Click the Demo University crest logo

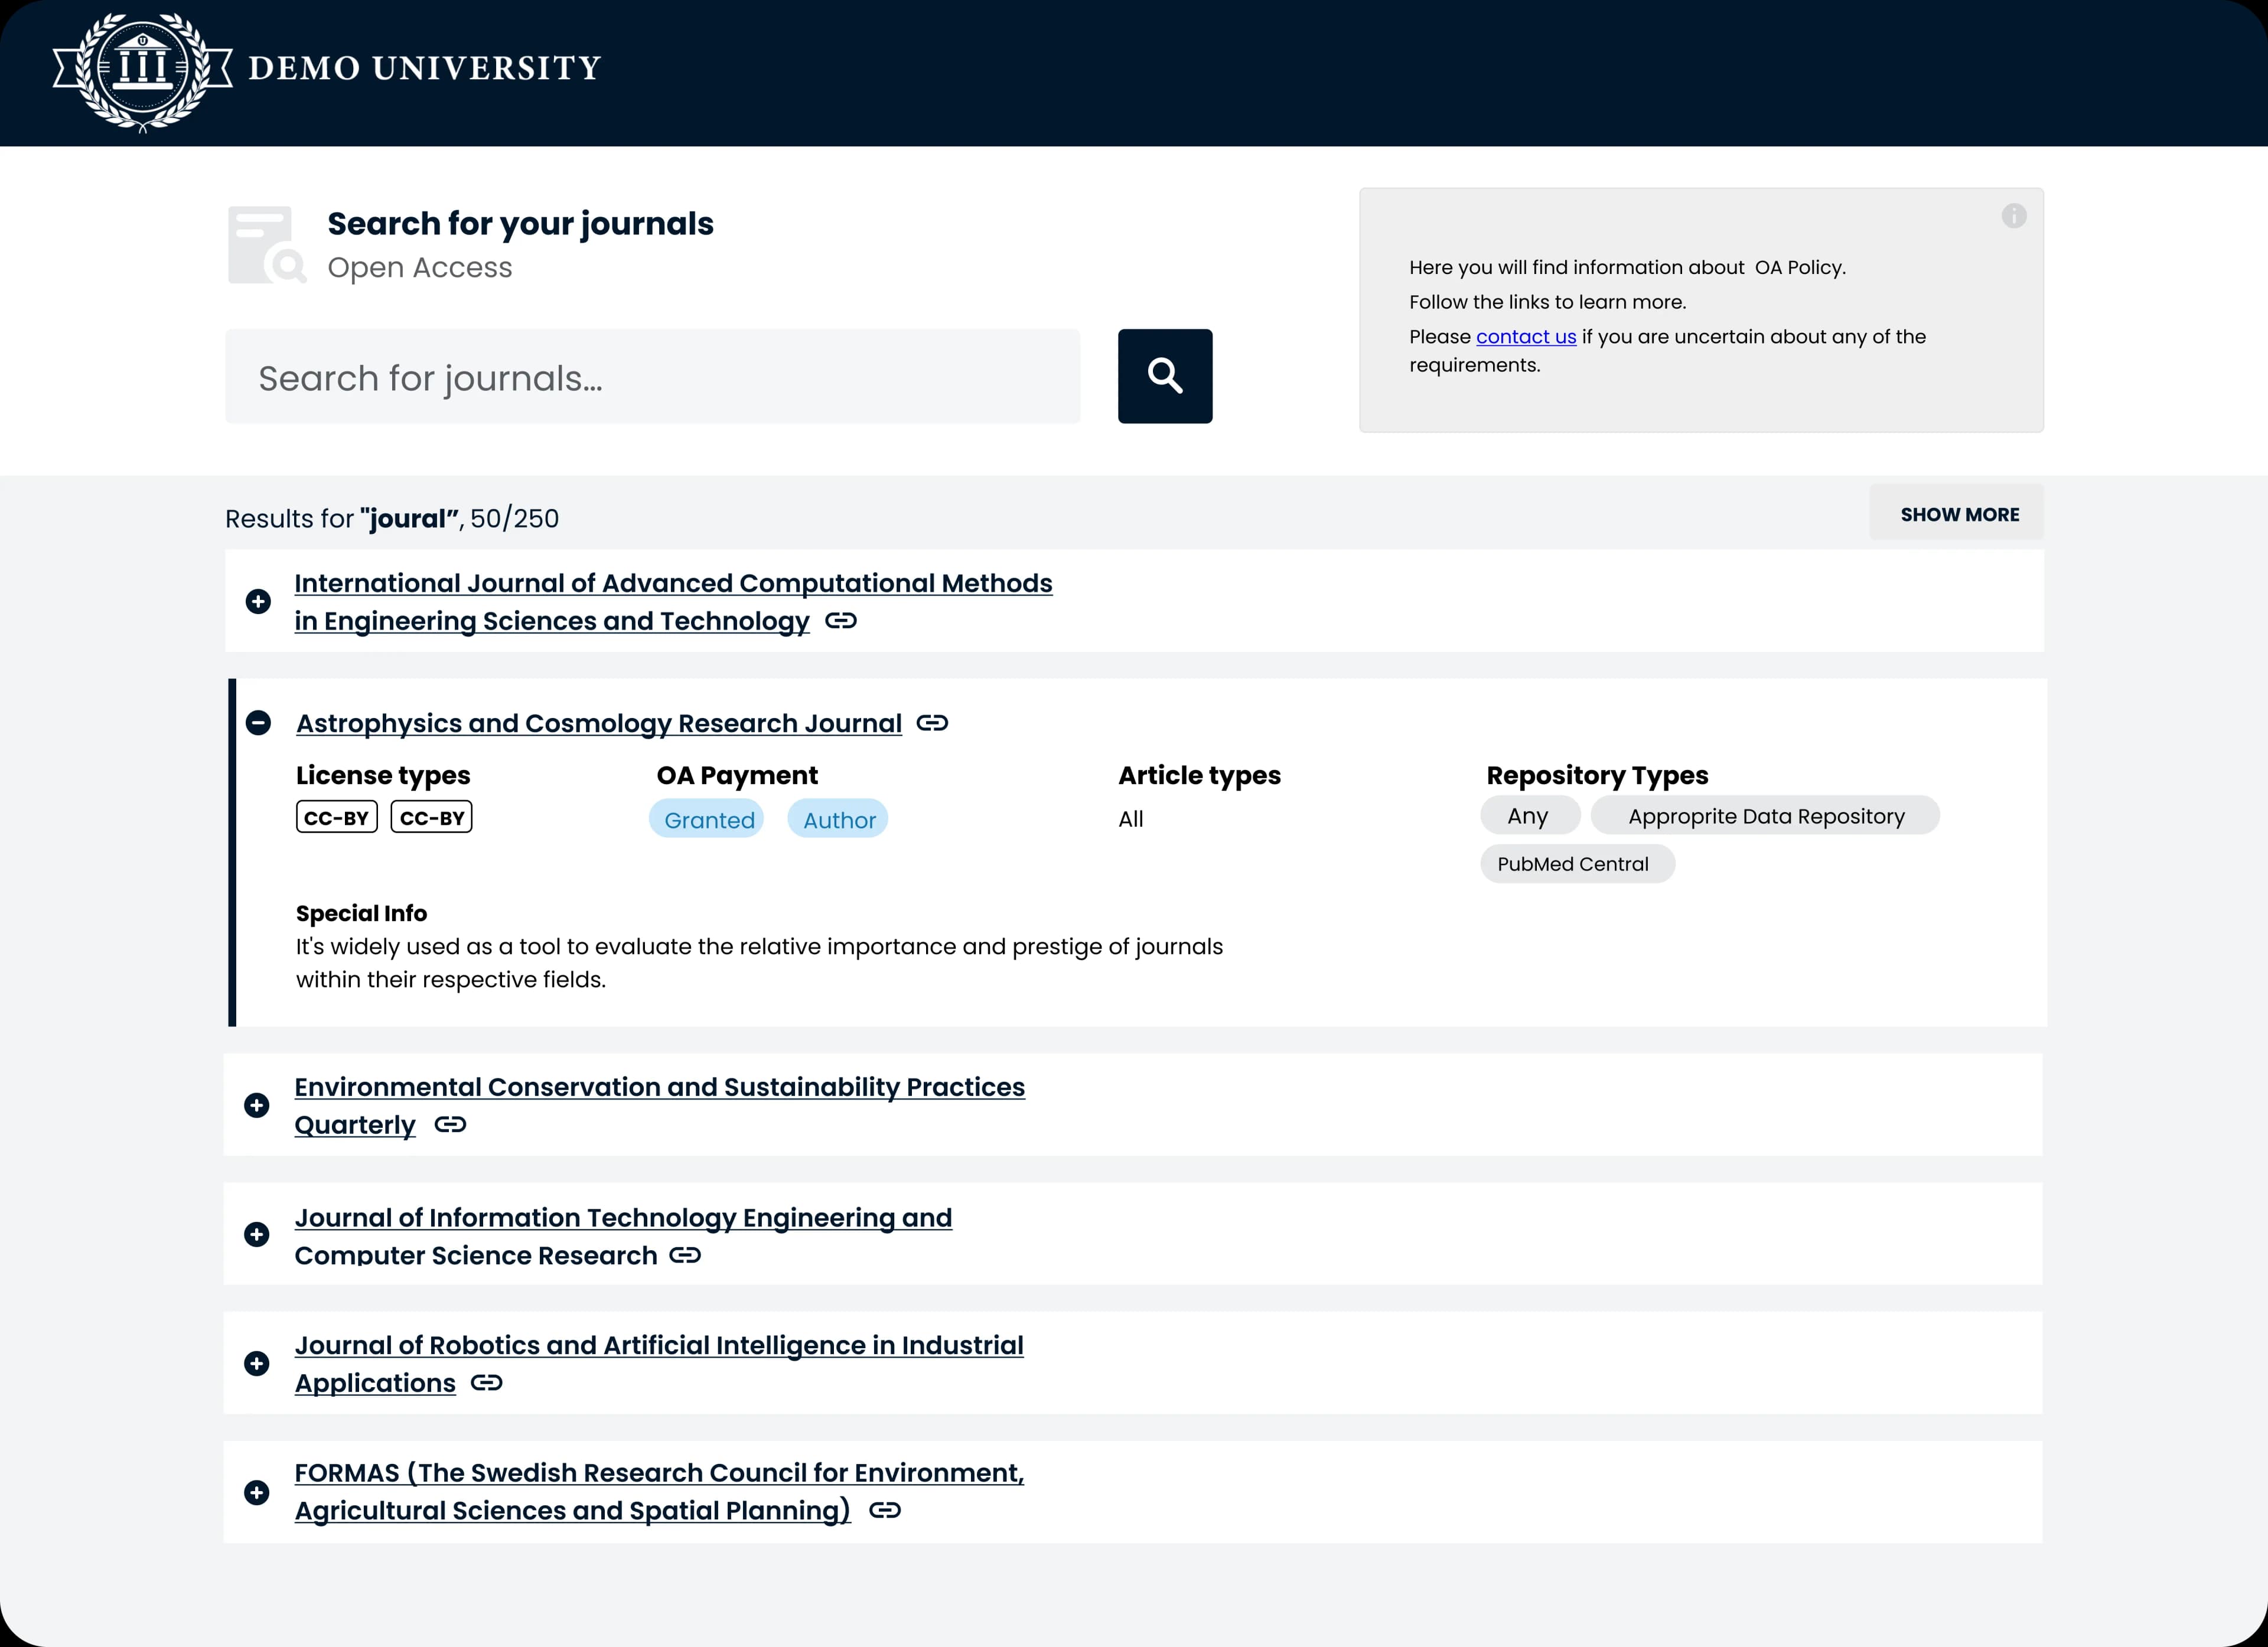tap(143, 72)
